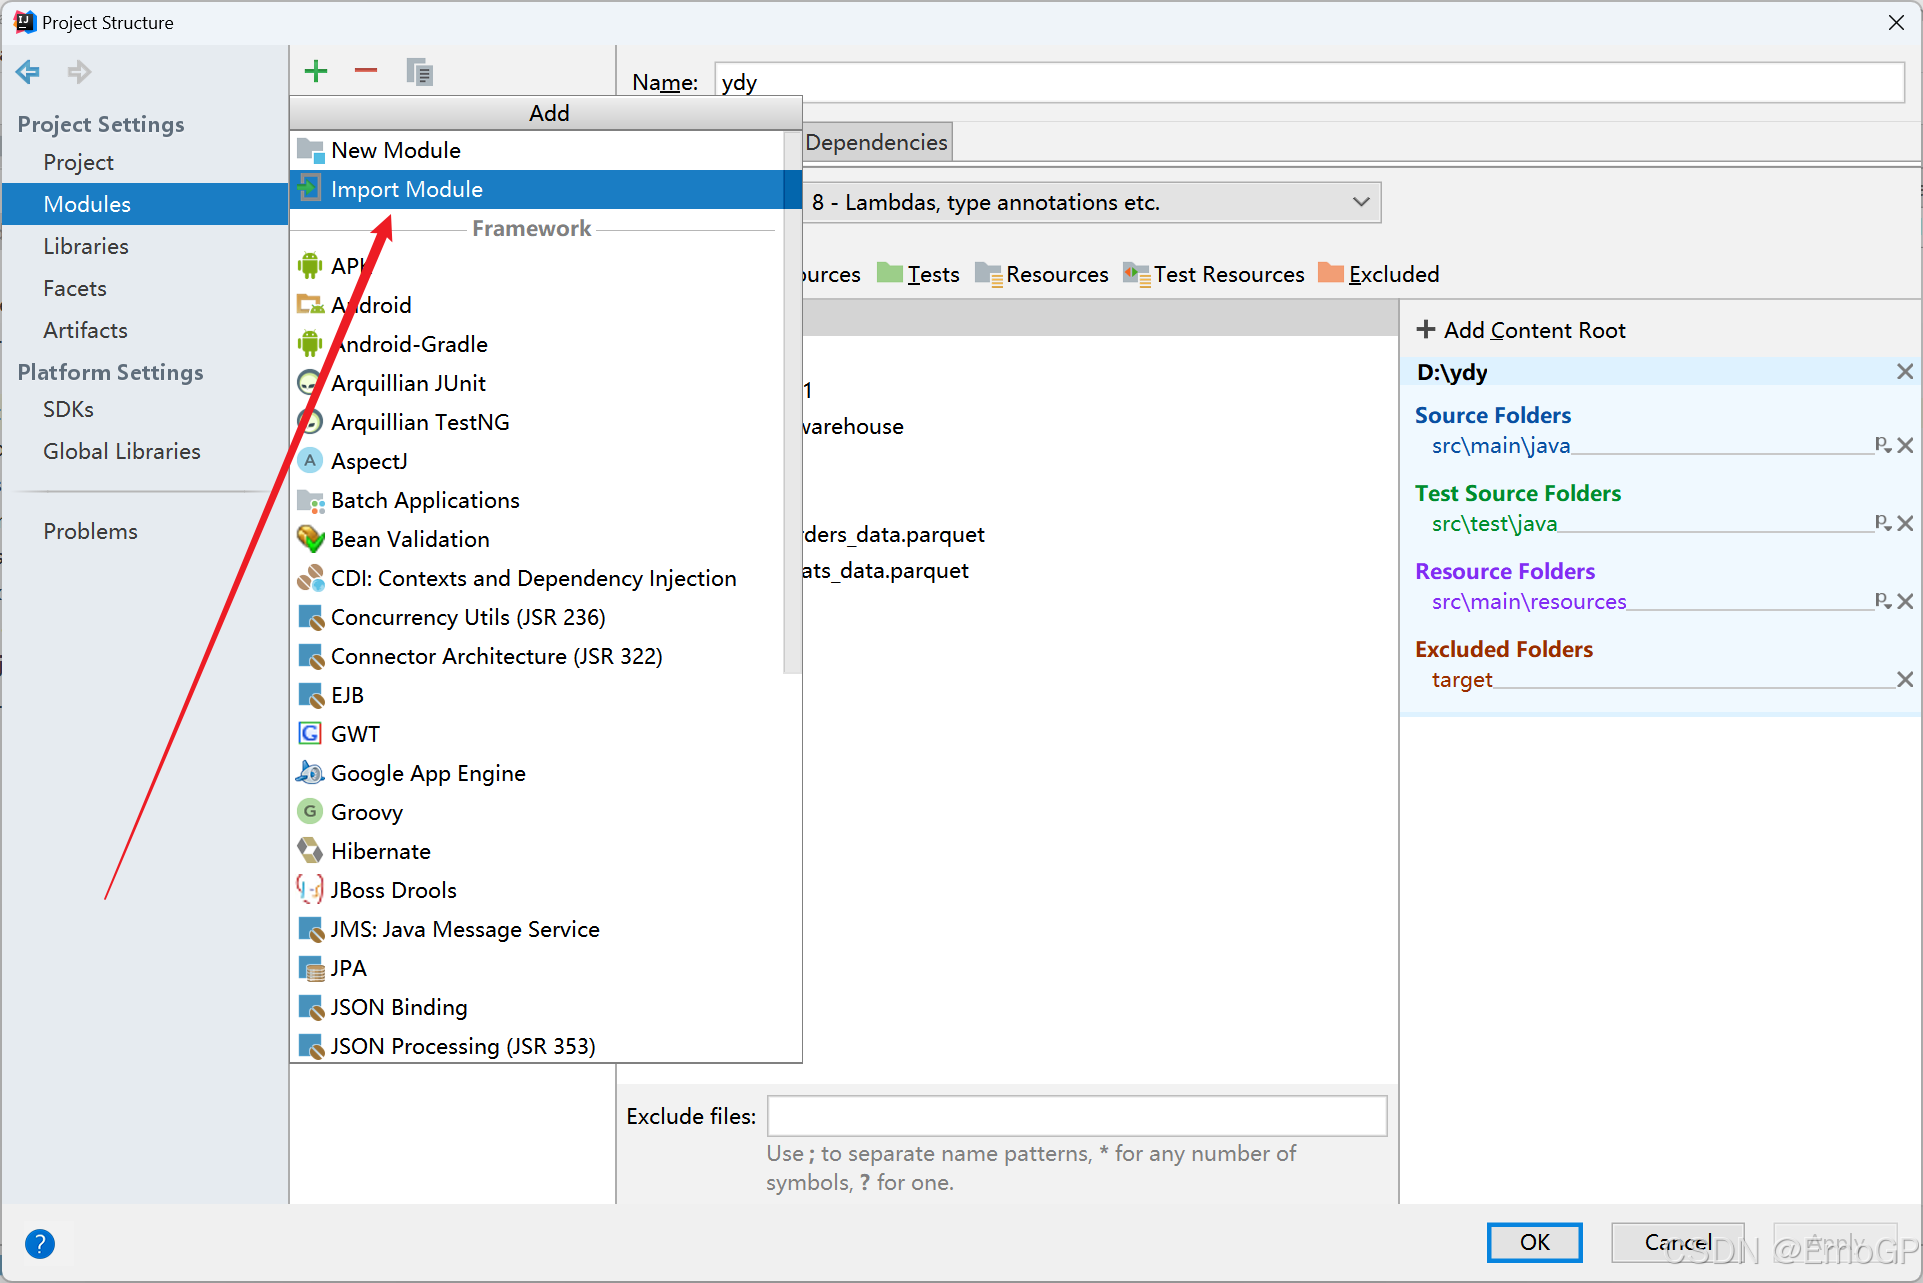Open the help question mark icon
This screenshot has height=1283, width=1923.
[x=39, y=1244]
